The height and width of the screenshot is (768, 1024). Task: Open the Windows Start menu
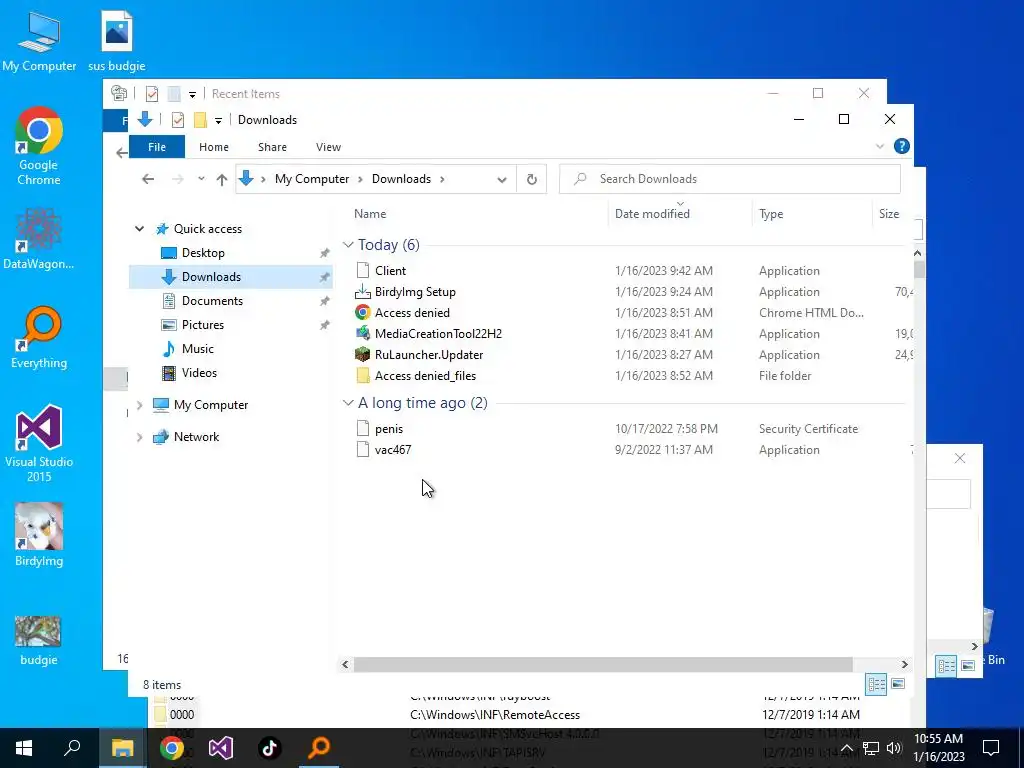pos(24,748)
